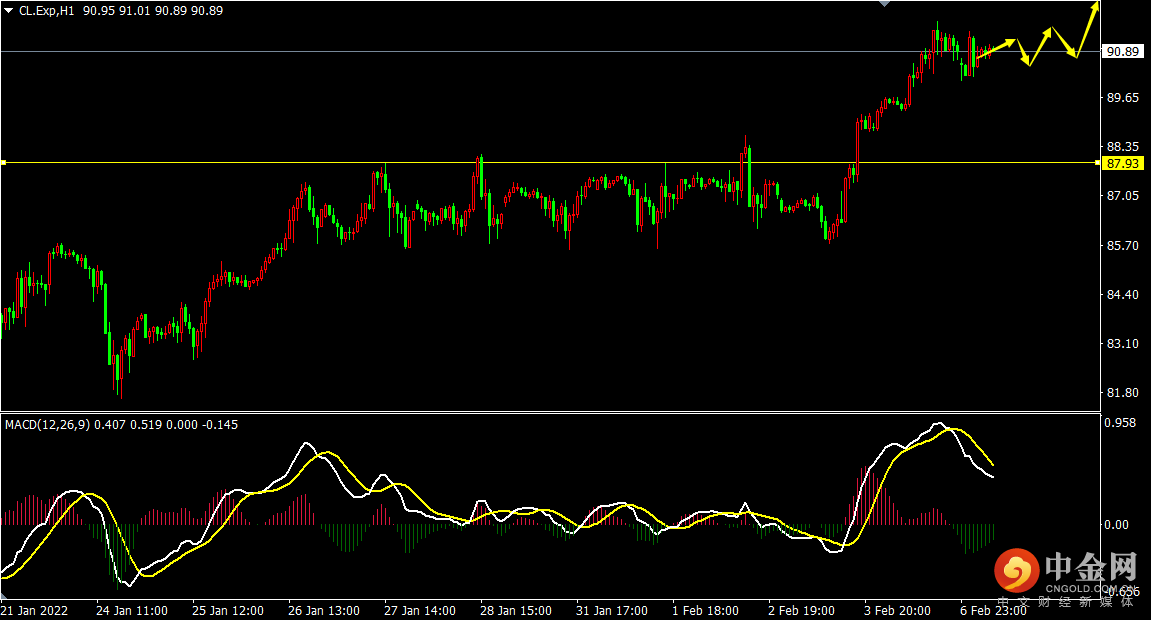
Task: Click the 84.40 price axis label
Action: 1122,294
